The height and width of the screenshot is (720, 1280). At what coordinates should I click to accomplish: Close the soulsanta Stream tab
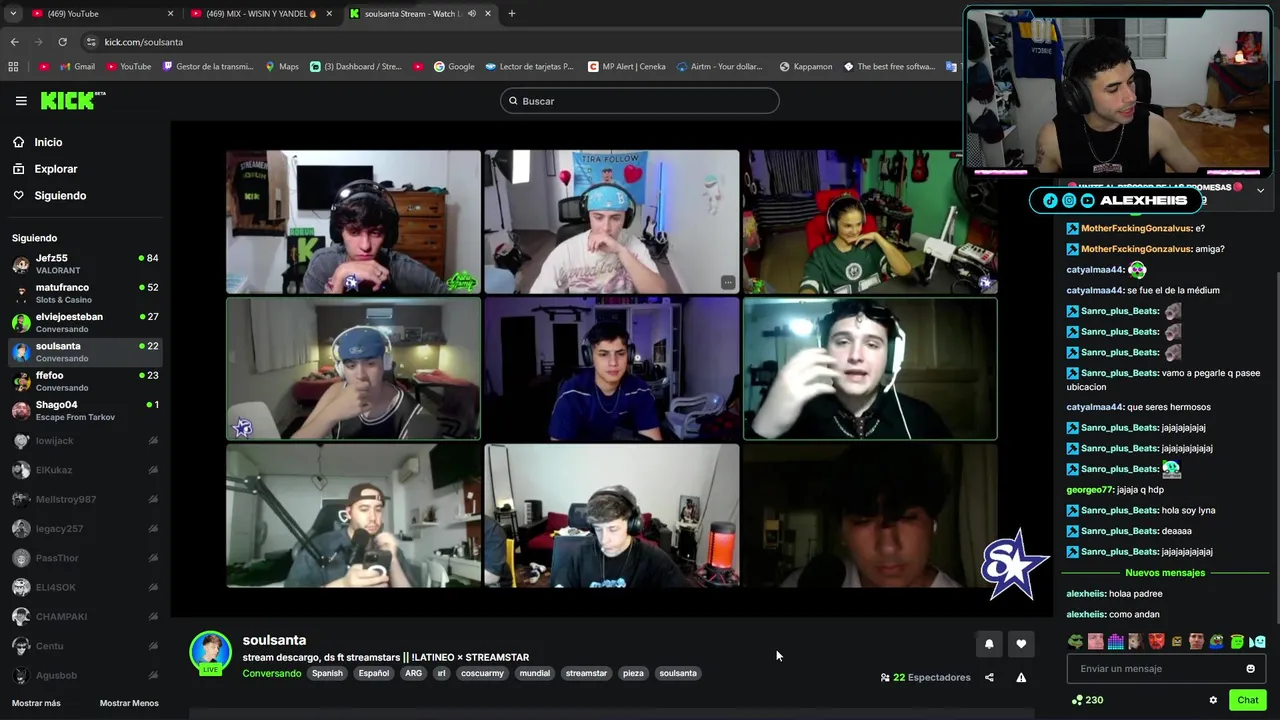point(488,14)
